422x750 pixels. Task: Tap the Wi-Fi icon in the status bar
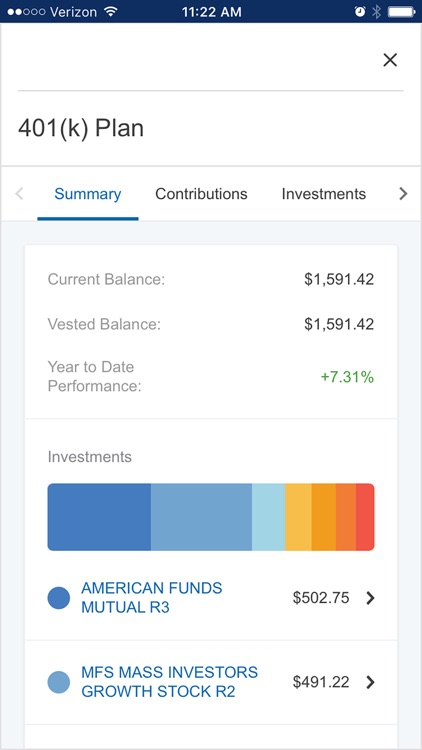(x=111, y=11)
